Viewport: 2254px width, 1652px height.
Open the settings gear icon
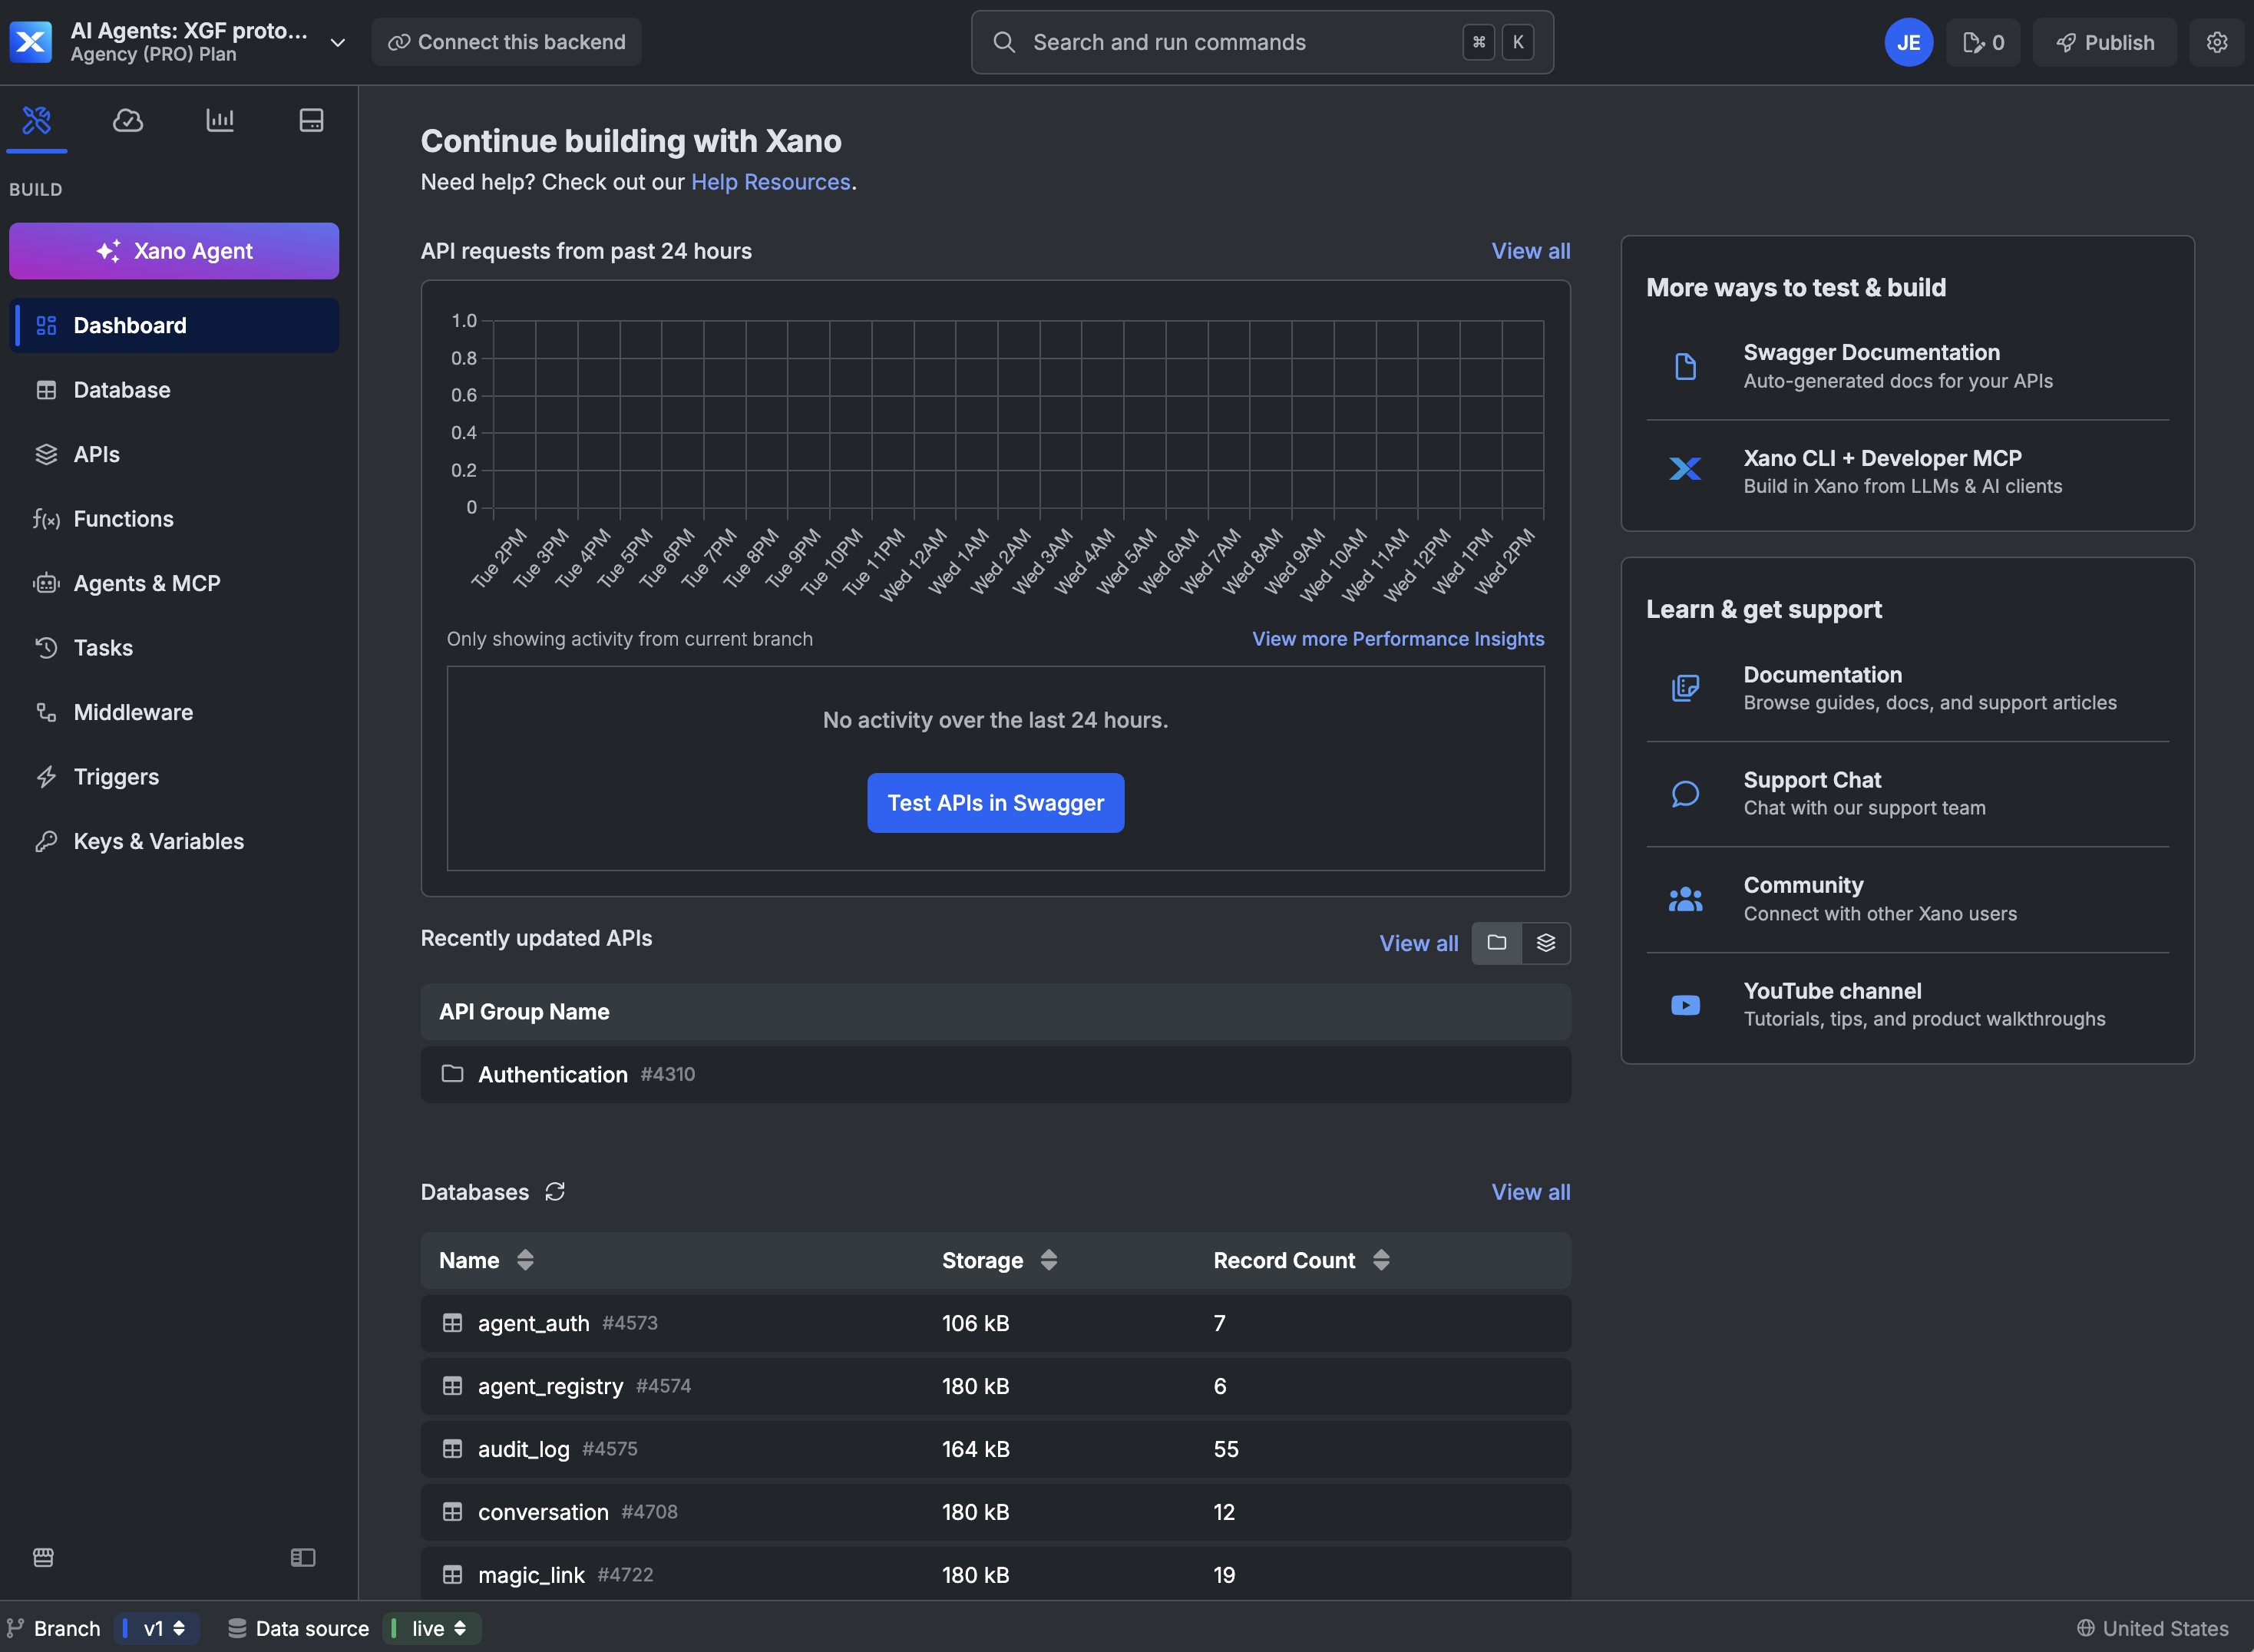[x=2217, y=42]
